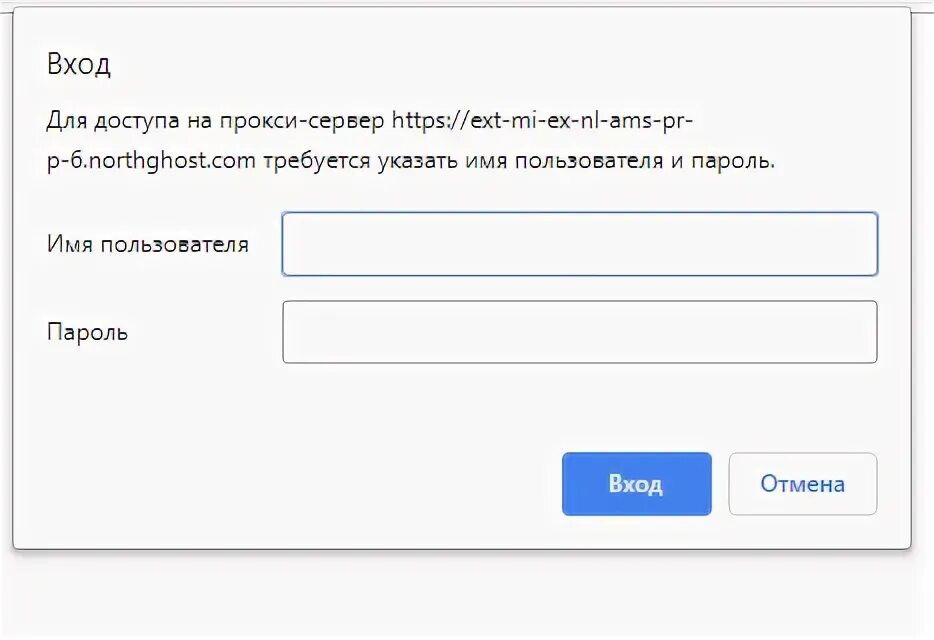The image size is (934, 640).
Task: Click the "https://" prefix of the proxy address
Action: pos(427,121)
